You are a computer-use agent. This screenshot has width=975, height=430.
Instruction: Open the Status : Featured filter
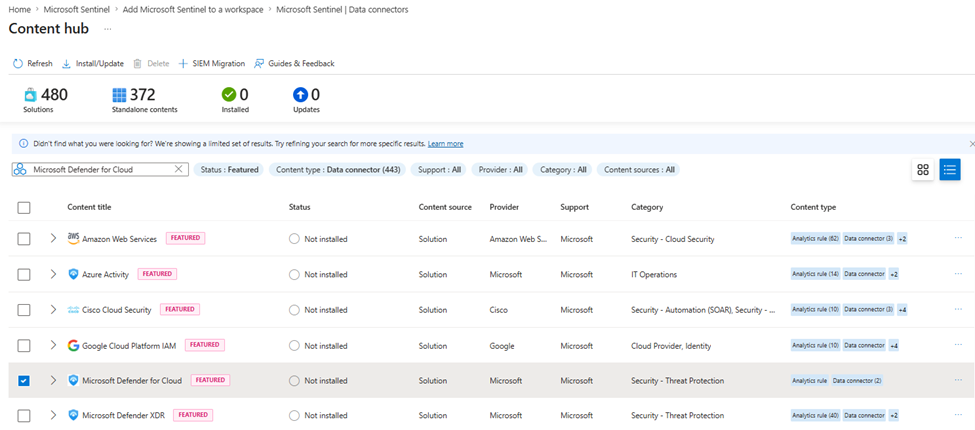(229, 169)
